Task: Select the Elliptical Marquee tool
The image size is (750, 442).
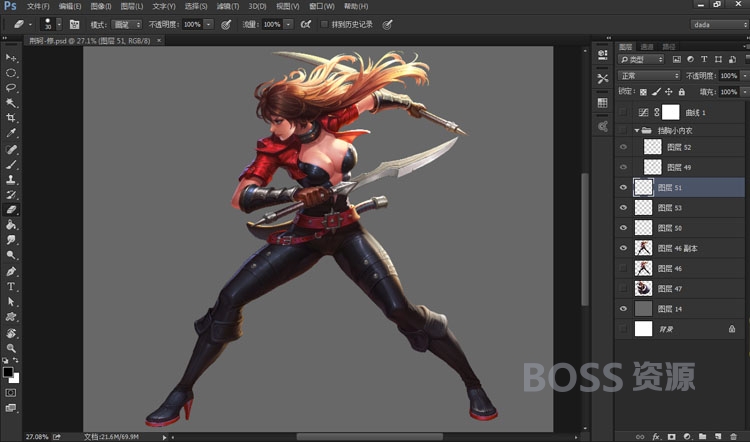Action: pyautogui.click(x=11, y=73)
